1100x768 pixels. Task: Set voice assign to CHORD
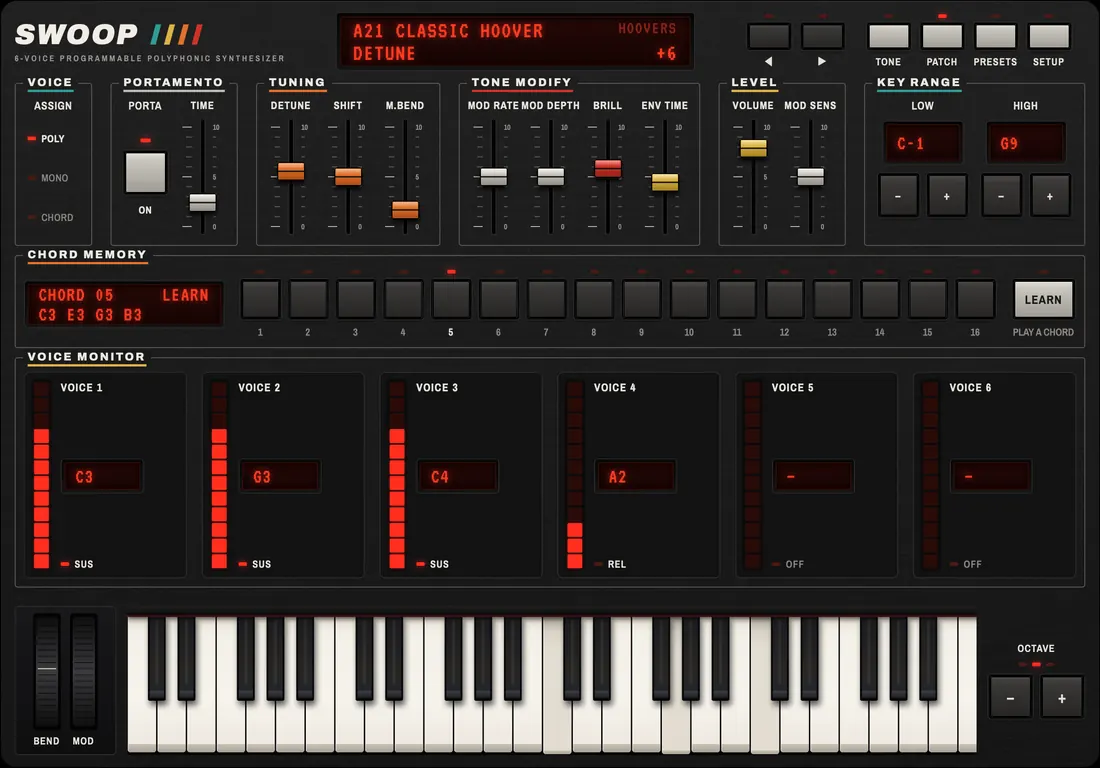coord(51,217)
